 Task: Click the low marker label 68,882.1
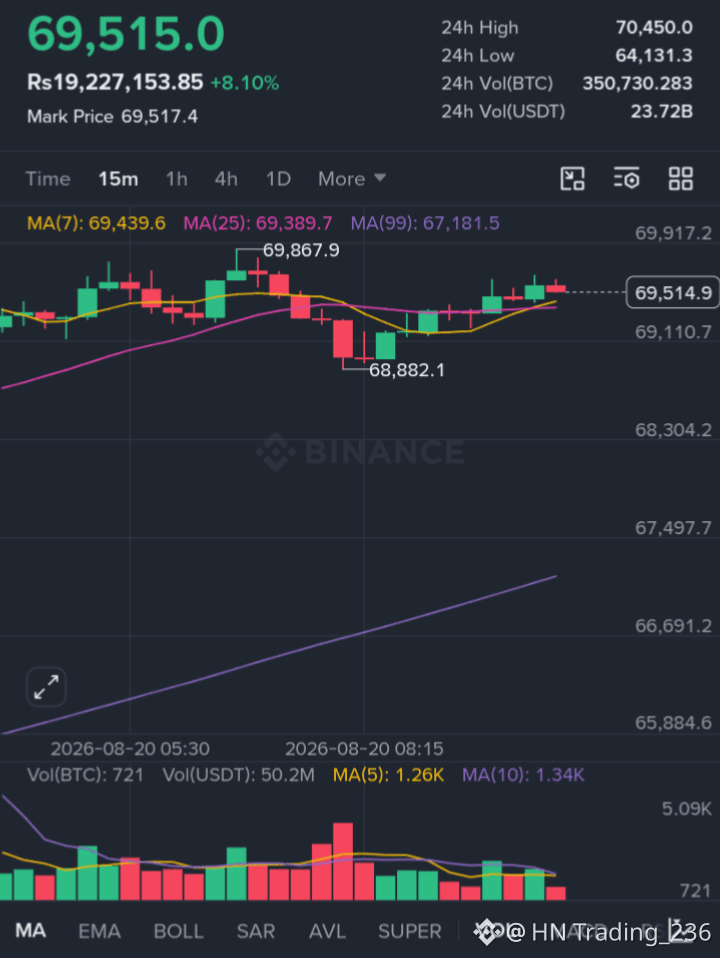point(407,370)
